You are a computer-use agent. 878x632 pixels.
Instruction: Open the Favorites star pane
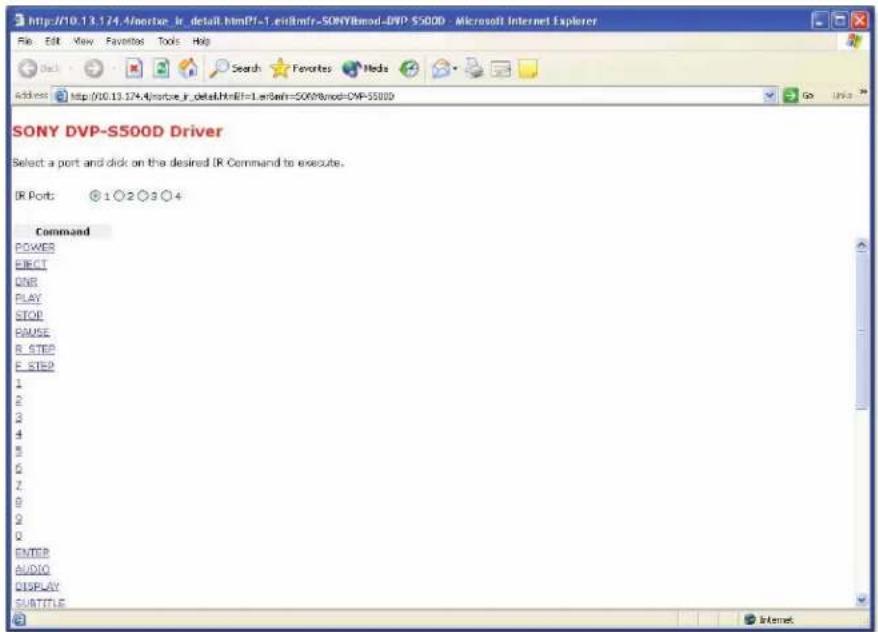point(301,69)
